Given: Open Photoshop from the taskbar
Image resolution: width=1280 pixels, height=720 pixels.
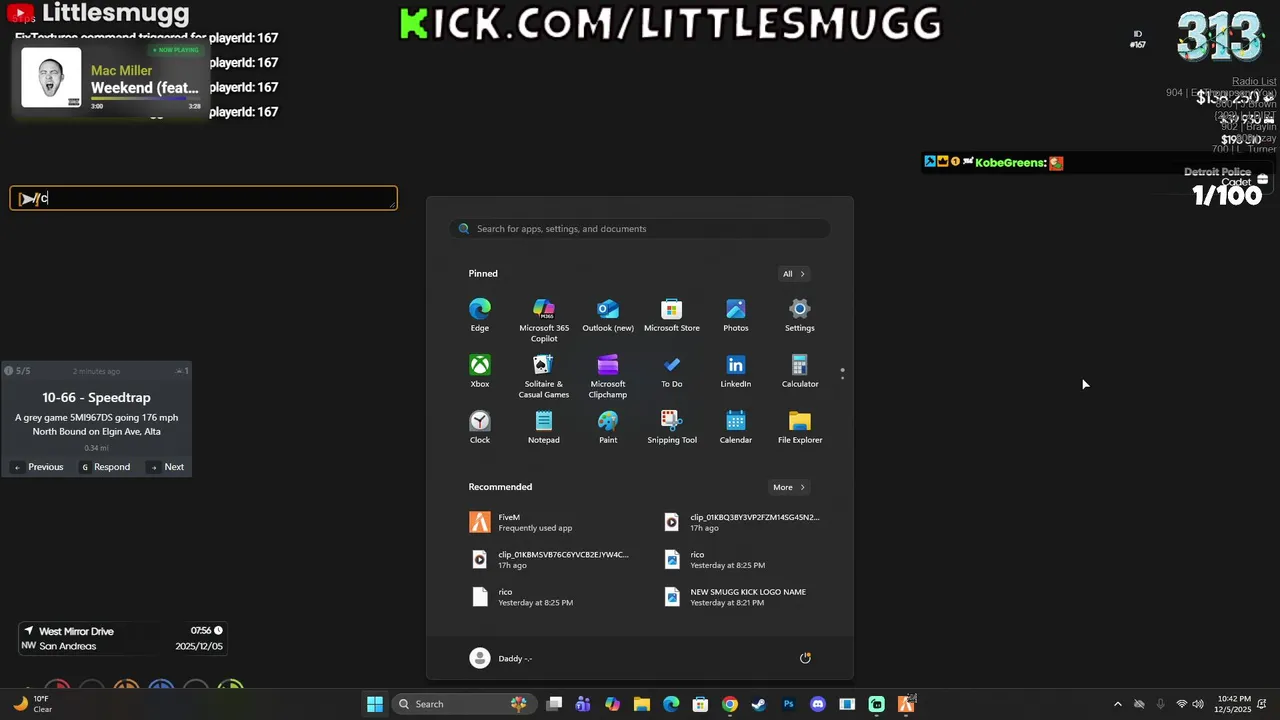Looking at the screenshot, I should coord(789,704).
